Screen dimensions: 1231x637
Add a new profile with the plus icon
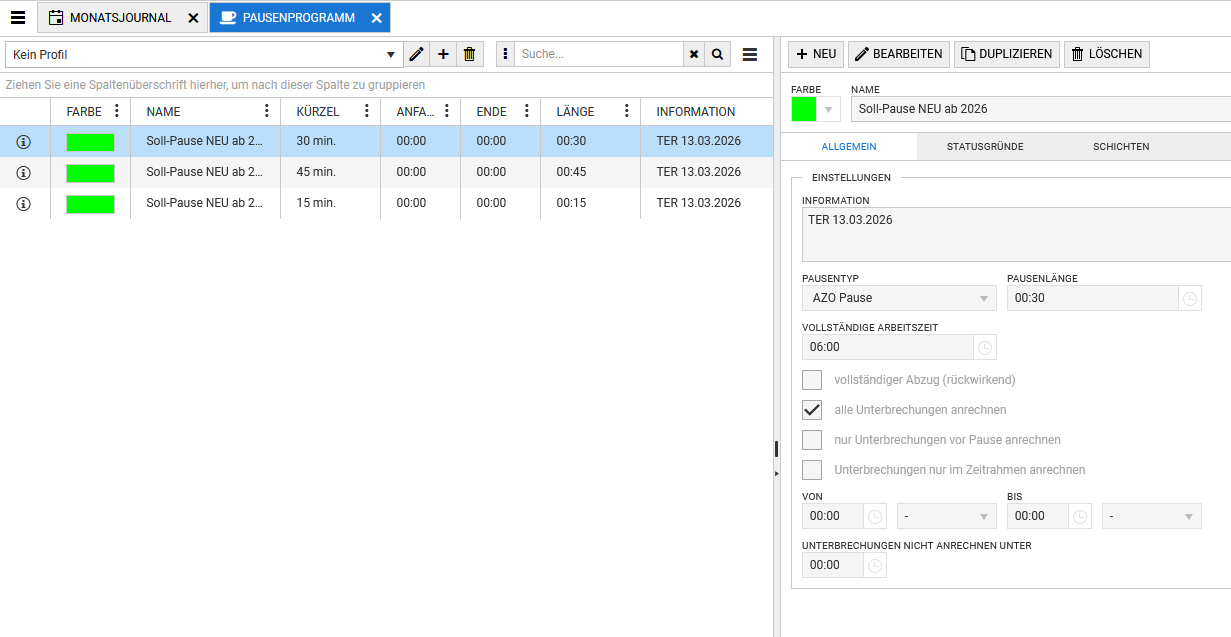[444, 54]
